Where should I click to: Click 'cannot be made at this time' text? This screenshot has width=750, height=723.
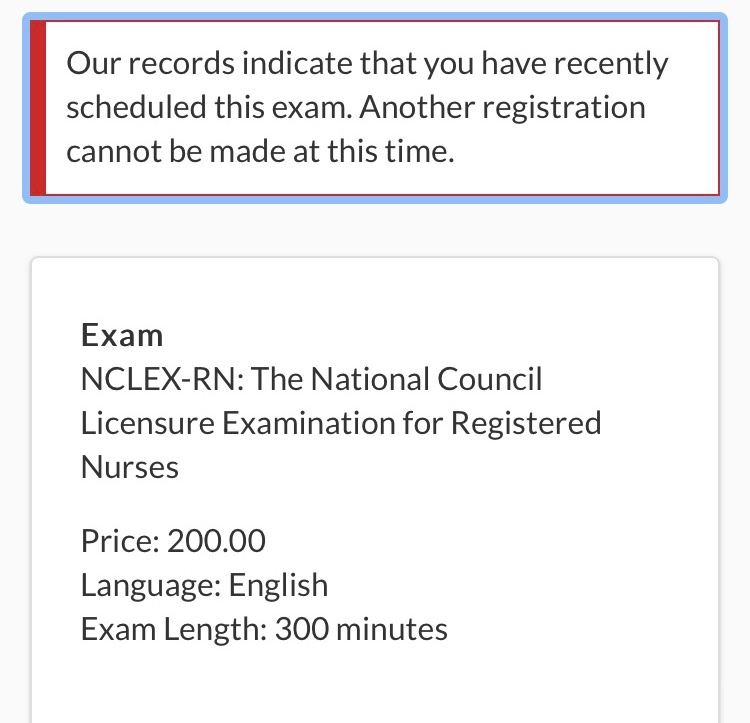260,152
